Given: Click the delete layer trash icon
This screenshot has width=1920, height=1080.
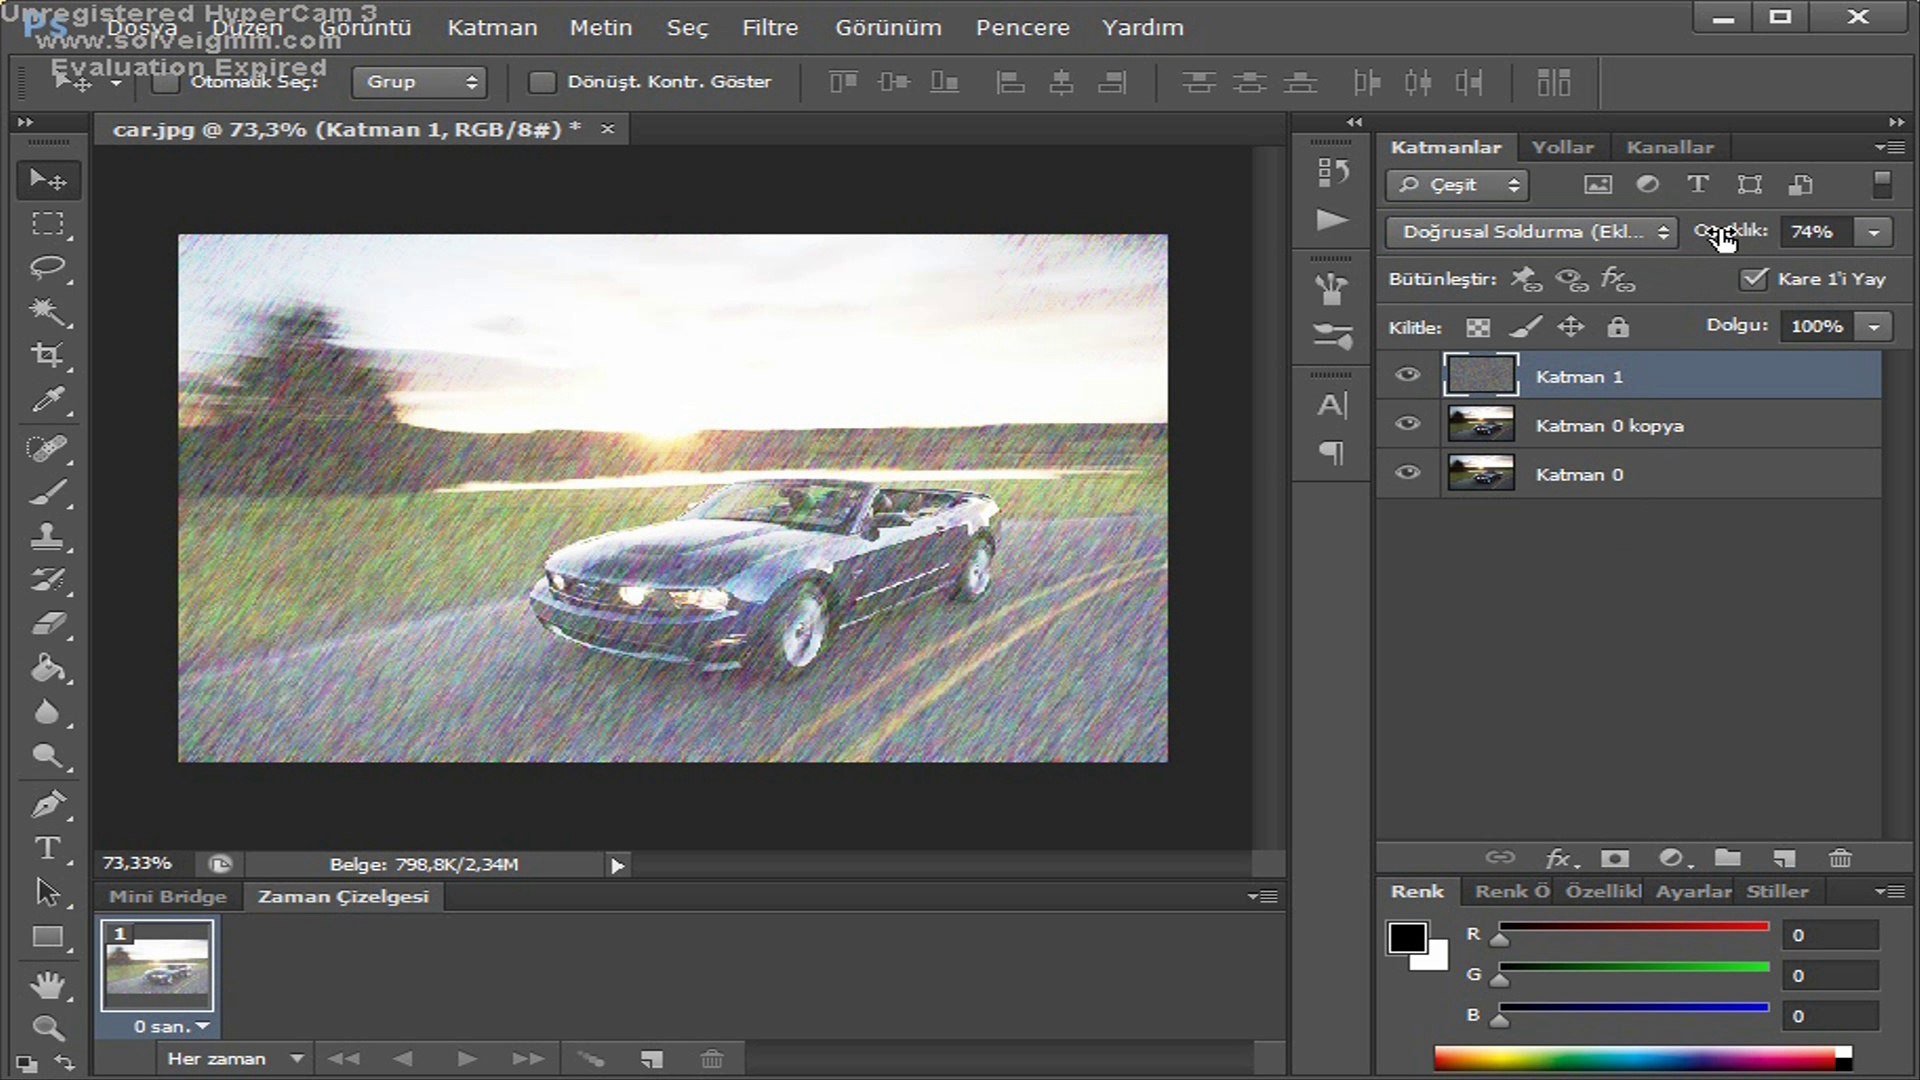Looking at the screenshot, I should pos(1840,858).
